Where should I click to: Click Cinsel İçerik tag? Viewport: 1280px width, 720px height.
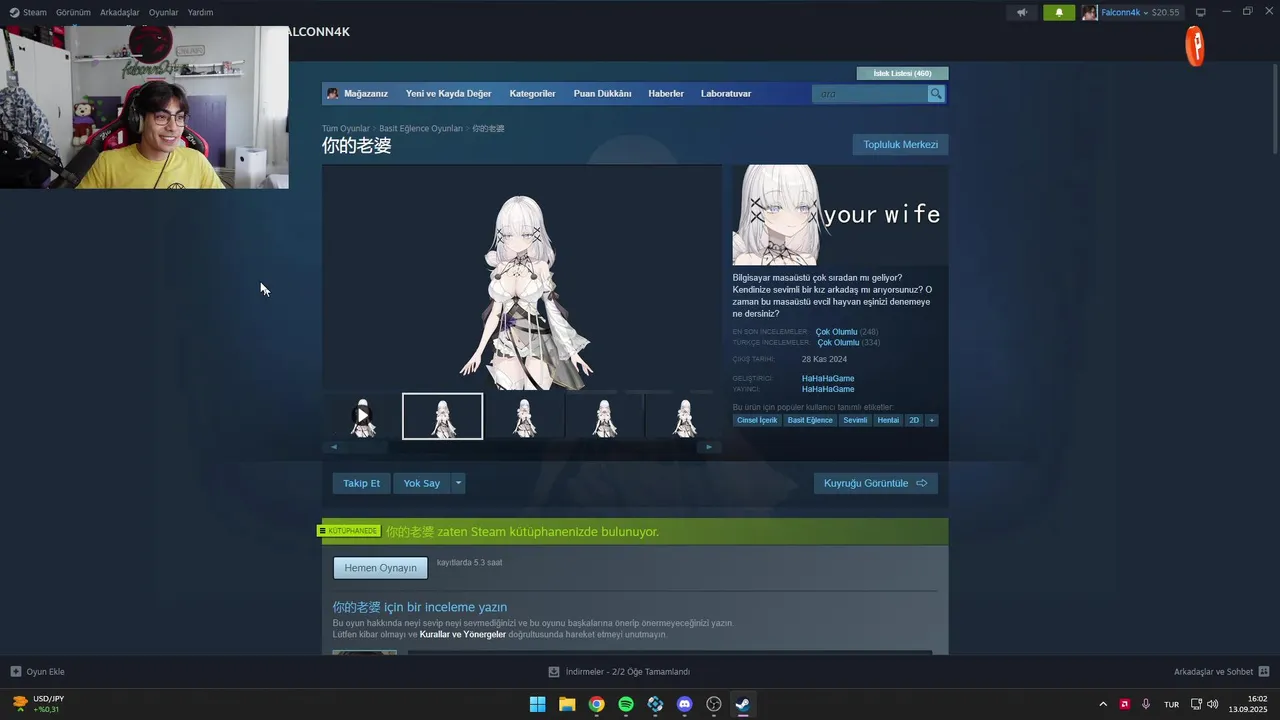tap(757, 420)
